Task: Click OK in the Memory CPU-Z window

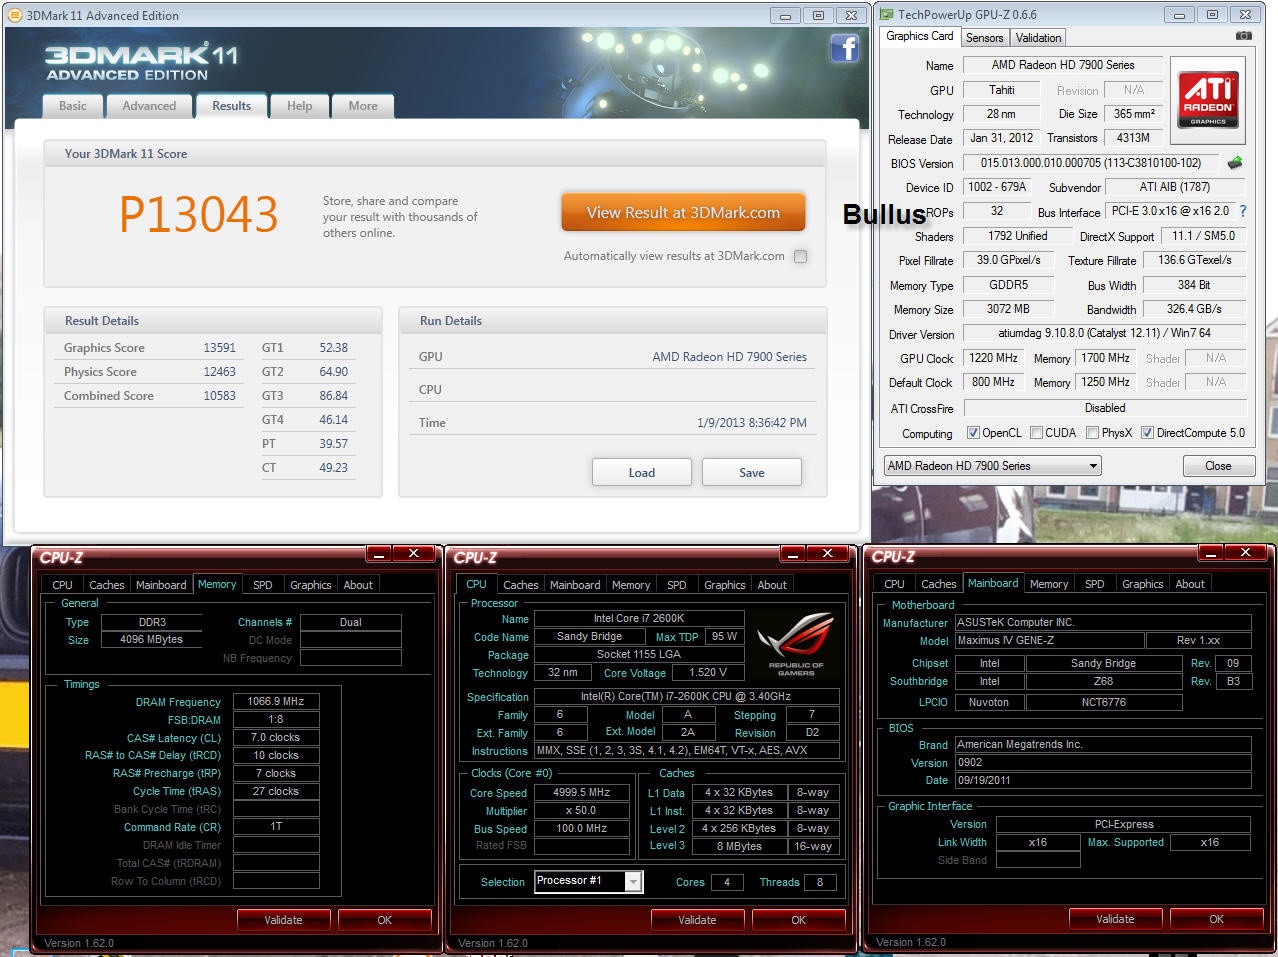Action: (x=384, y=920)
